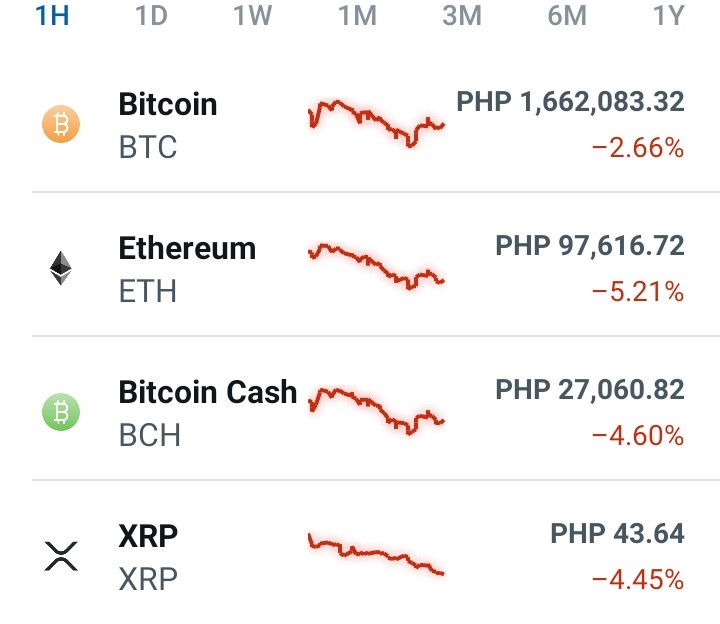Open the XRP price sparkline chart
720x624 pixels.
point(376,554)
